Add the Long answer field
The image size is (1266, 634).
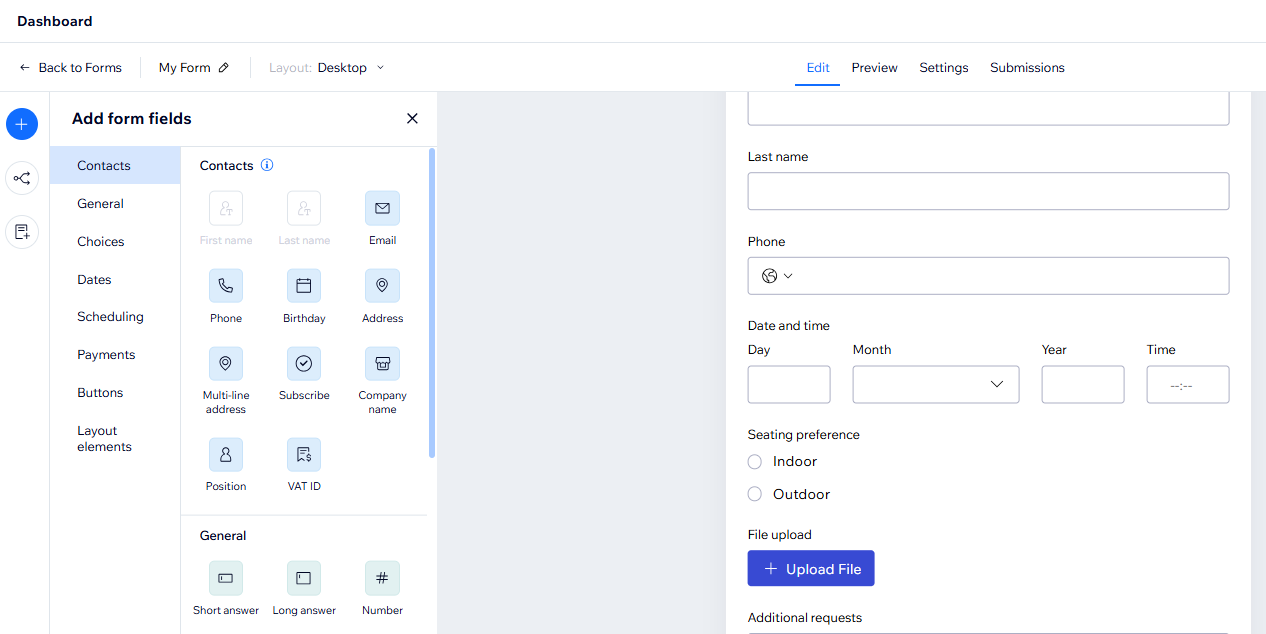click(304, 578)
